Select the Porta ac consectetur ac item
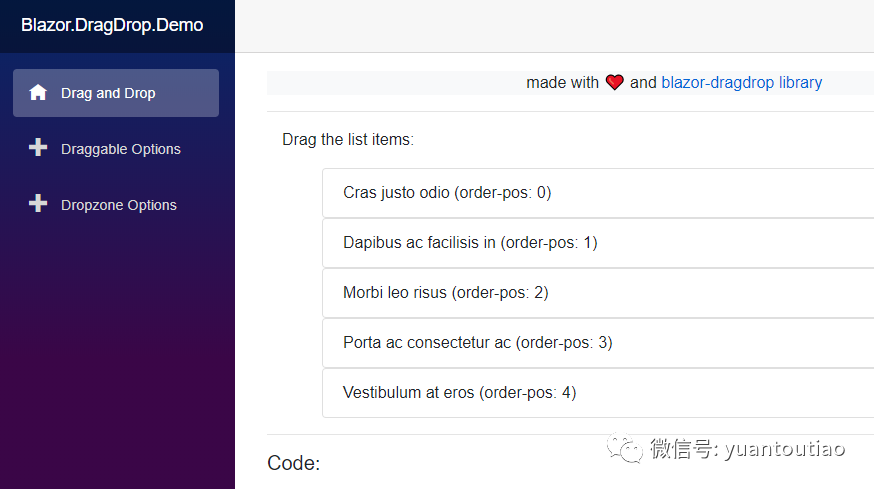This screenshot has height=489, width=874. click(x=598, y=343)
